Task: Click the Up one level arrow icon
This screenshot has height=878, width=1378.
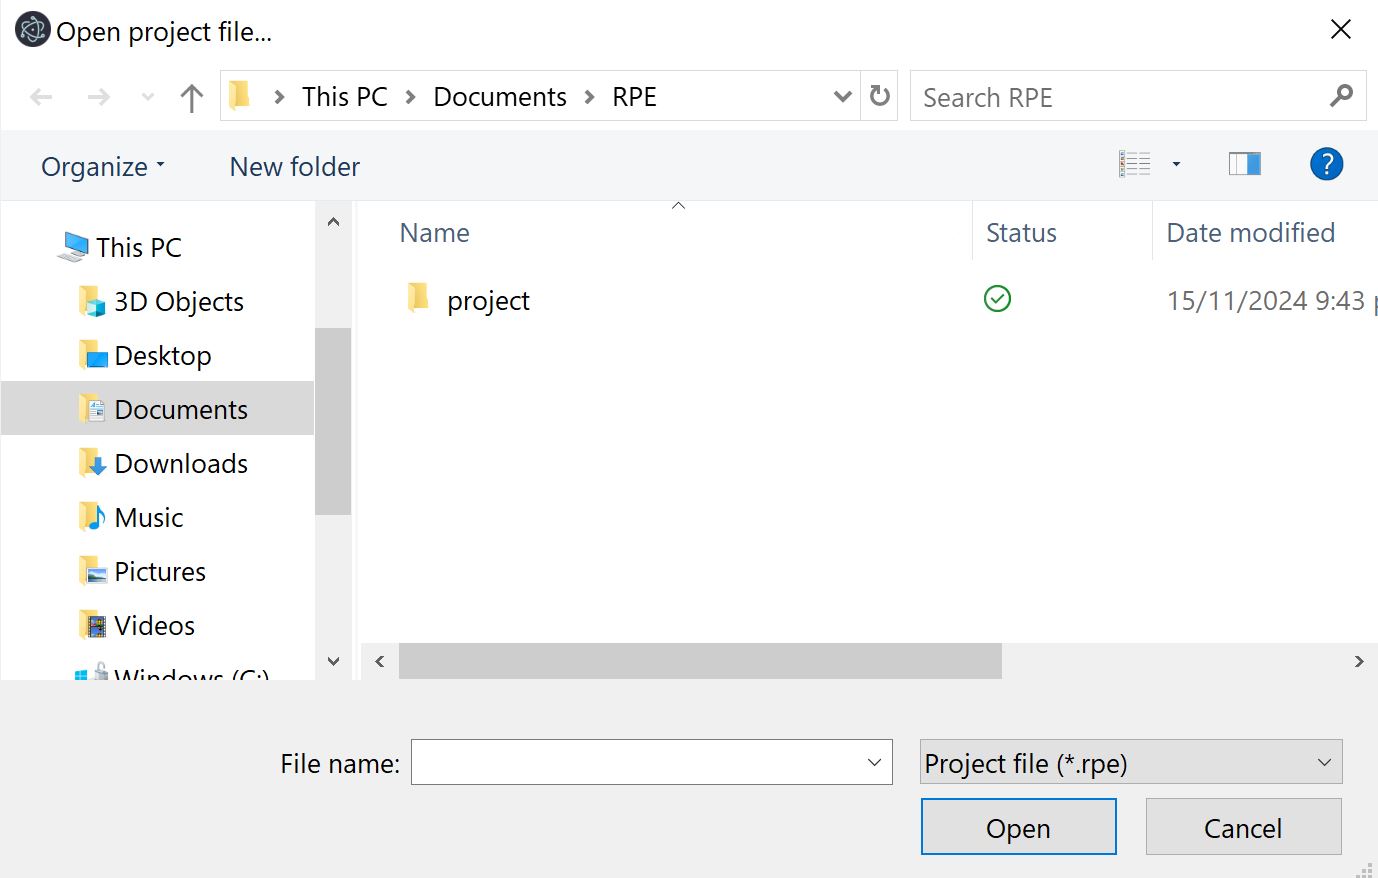Action: click(191, 97)
